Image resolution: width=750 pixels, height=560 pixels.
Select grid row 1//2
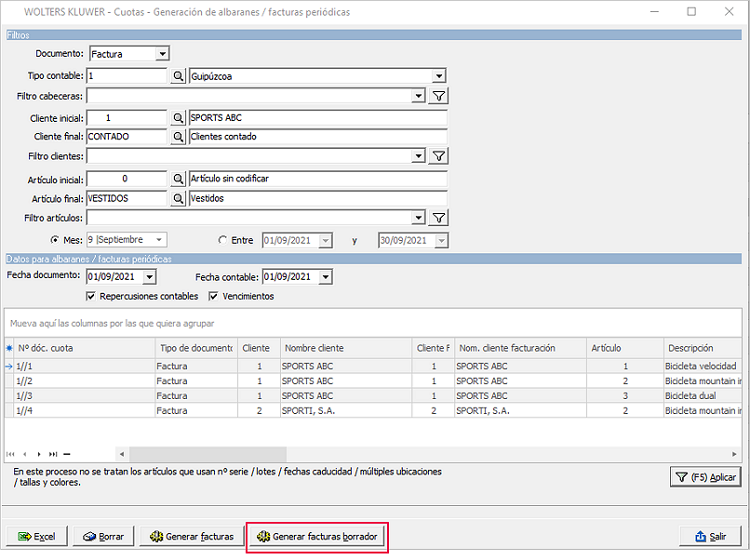[x=373, y=381]
